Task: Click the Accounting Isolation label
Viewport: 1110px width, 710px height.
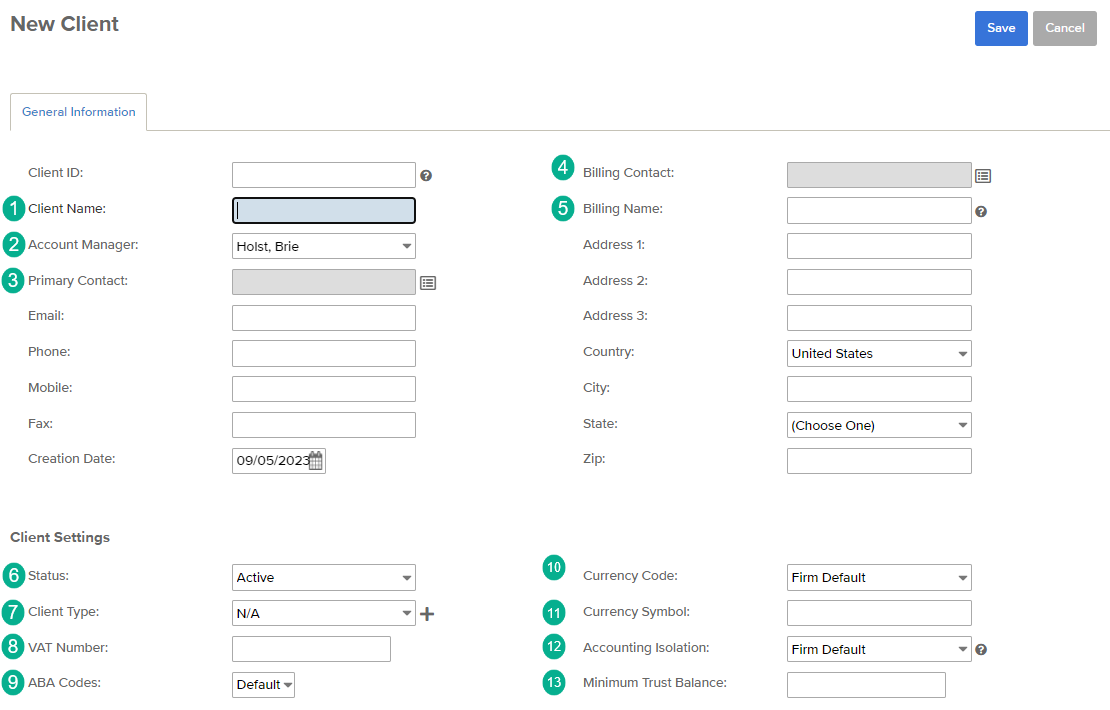Action: click(x=646, y=648)
